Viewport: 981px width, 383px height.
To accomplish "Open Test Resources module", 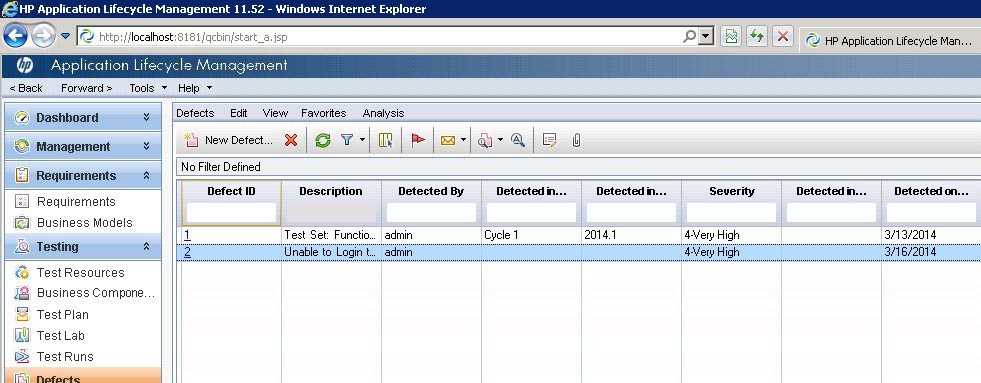I will [80, 272].
